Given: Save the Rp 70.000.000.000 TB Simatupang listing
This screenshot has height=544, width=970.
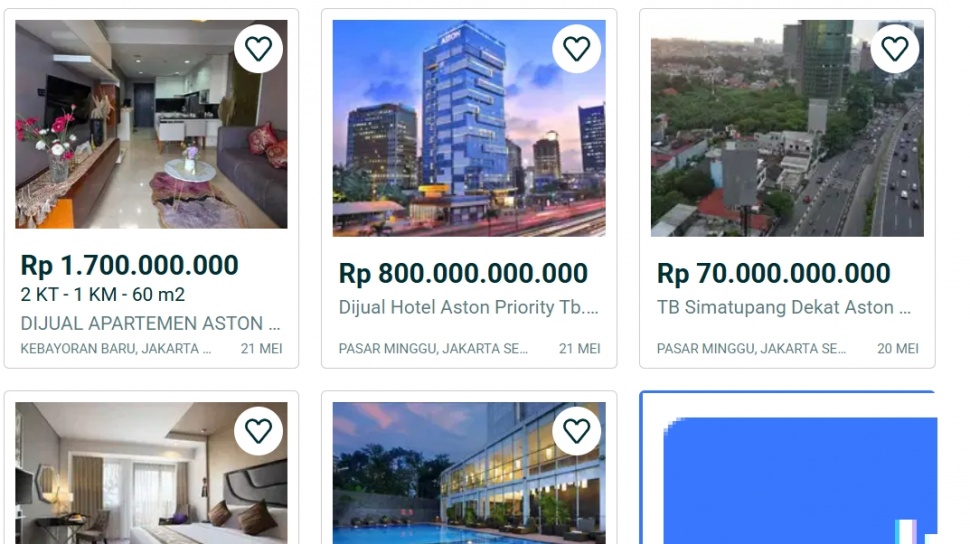Looking at the screenshot, I should [895, 49].
